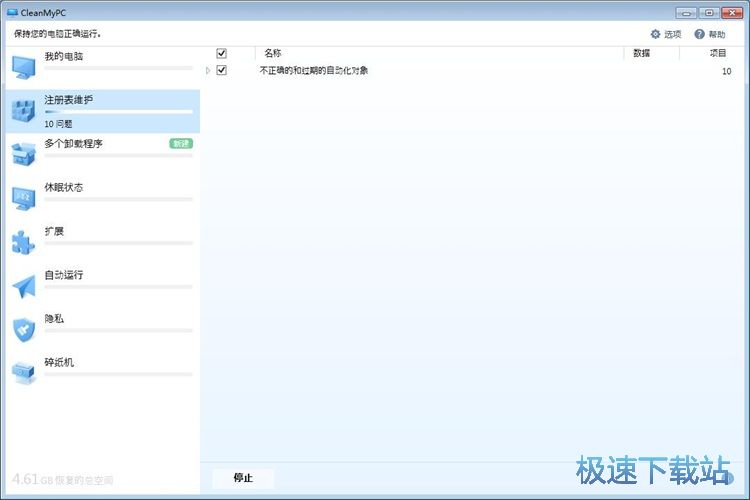
Task: Maximize the CleanMyPC window
Action: (709, 13)
